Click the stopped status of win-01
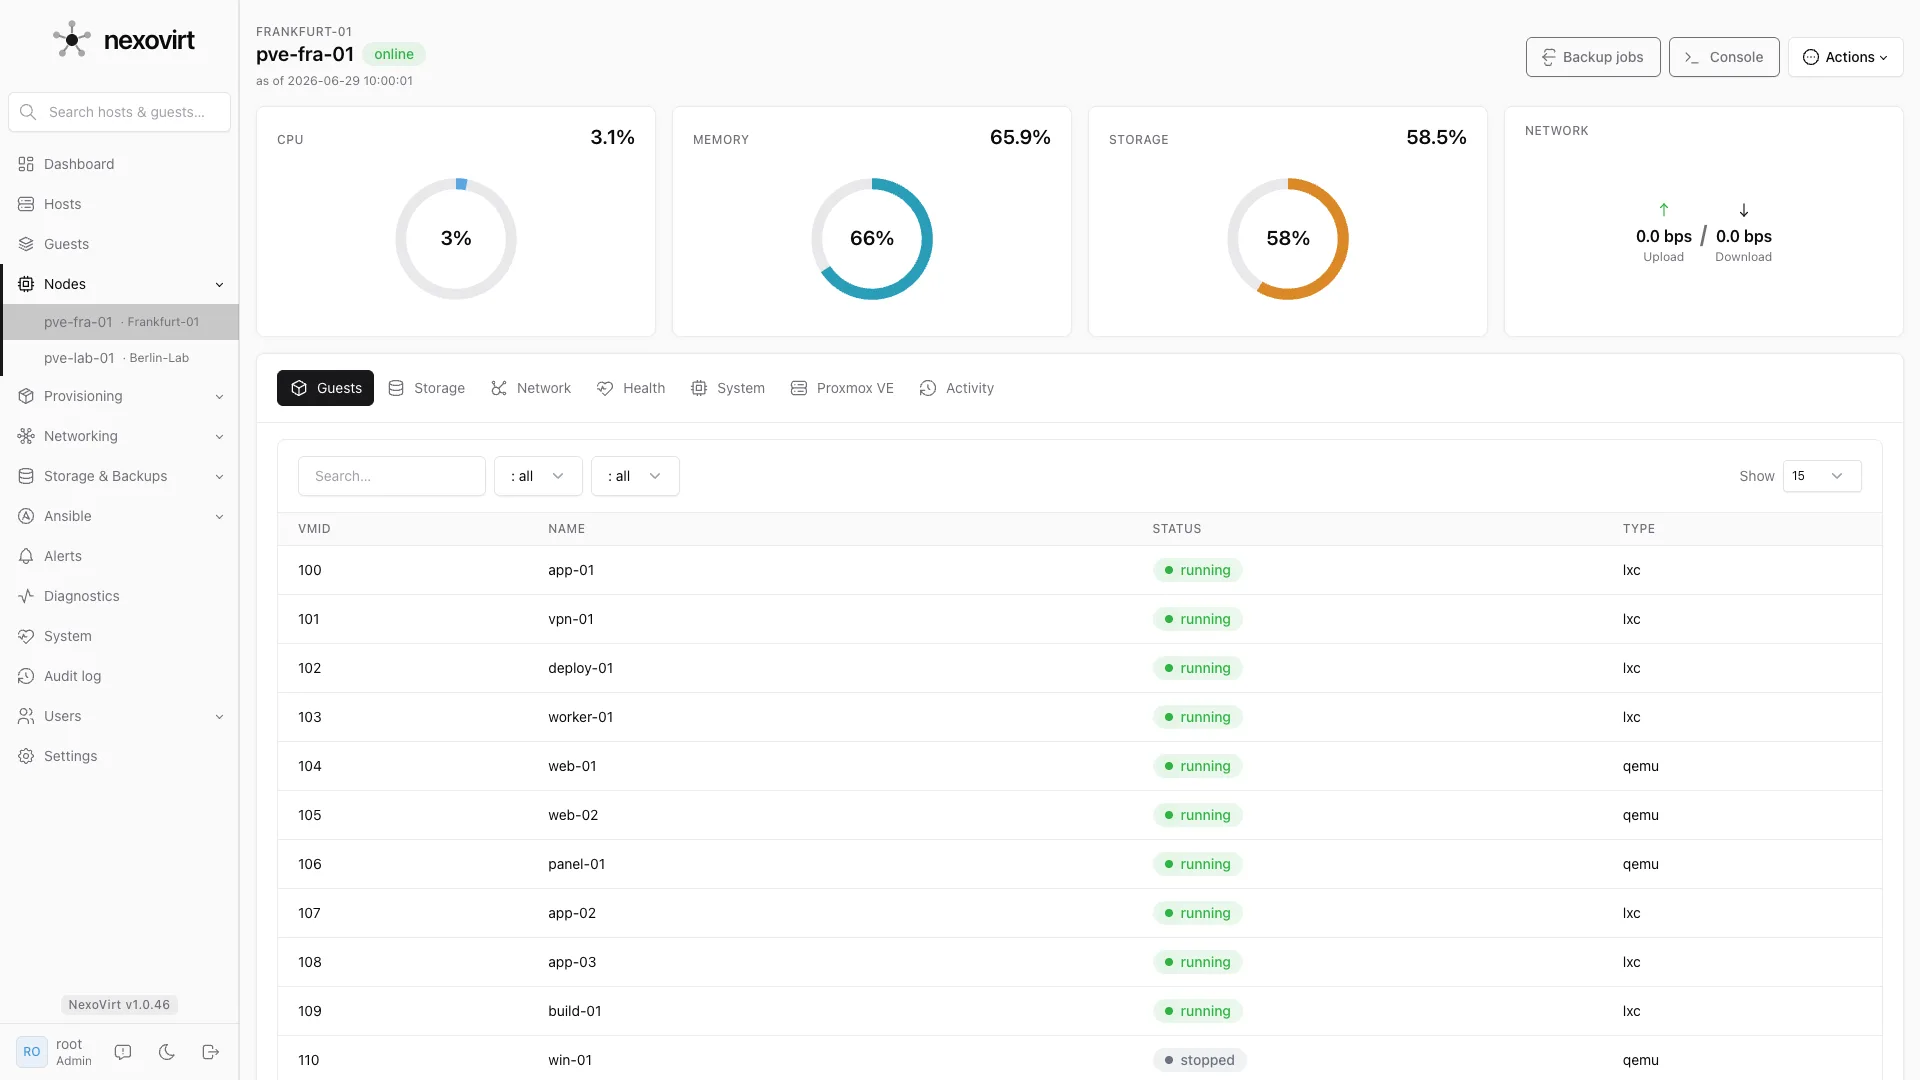The height and width of the screenshot is (1080, 1920). click(1199, 1060)
